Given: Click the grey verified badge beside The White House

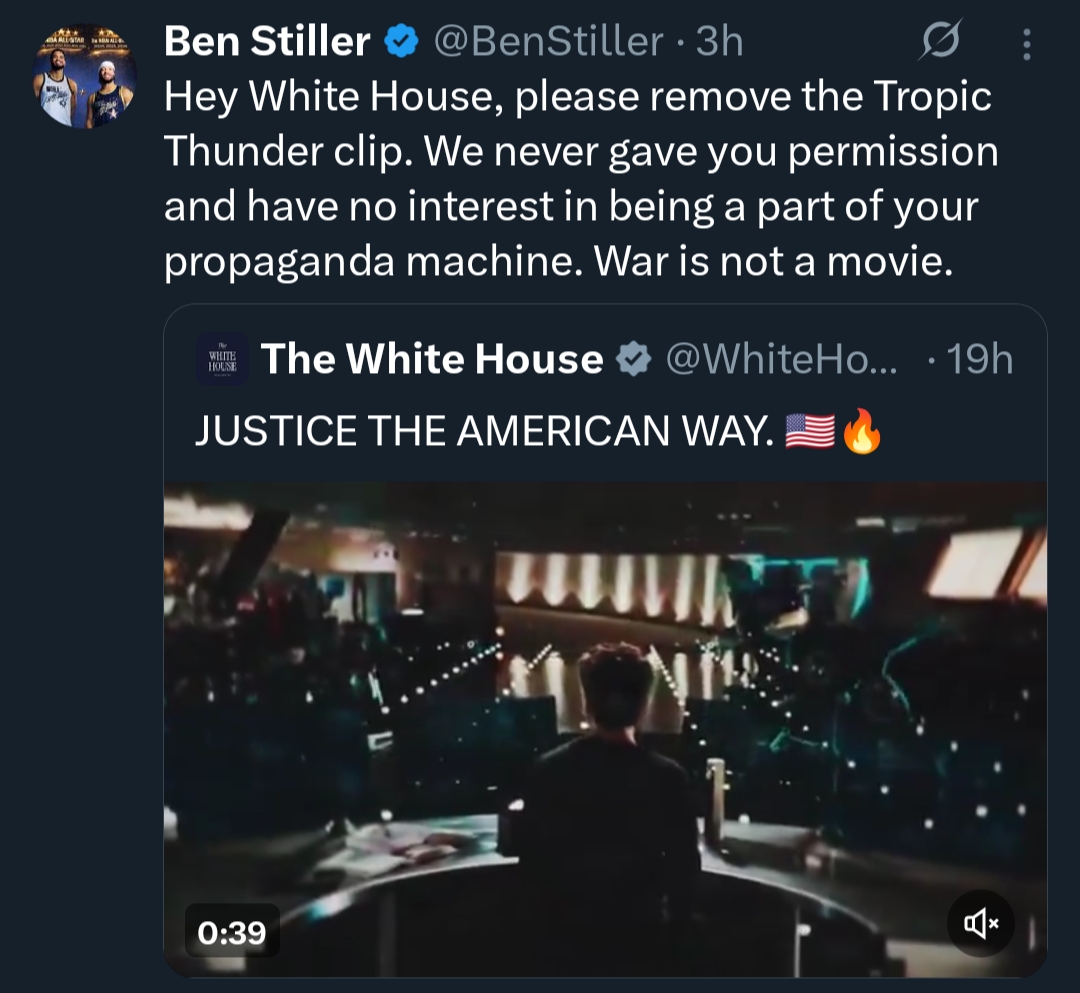Looking at the screenshot, I should (x=633, y=360).
